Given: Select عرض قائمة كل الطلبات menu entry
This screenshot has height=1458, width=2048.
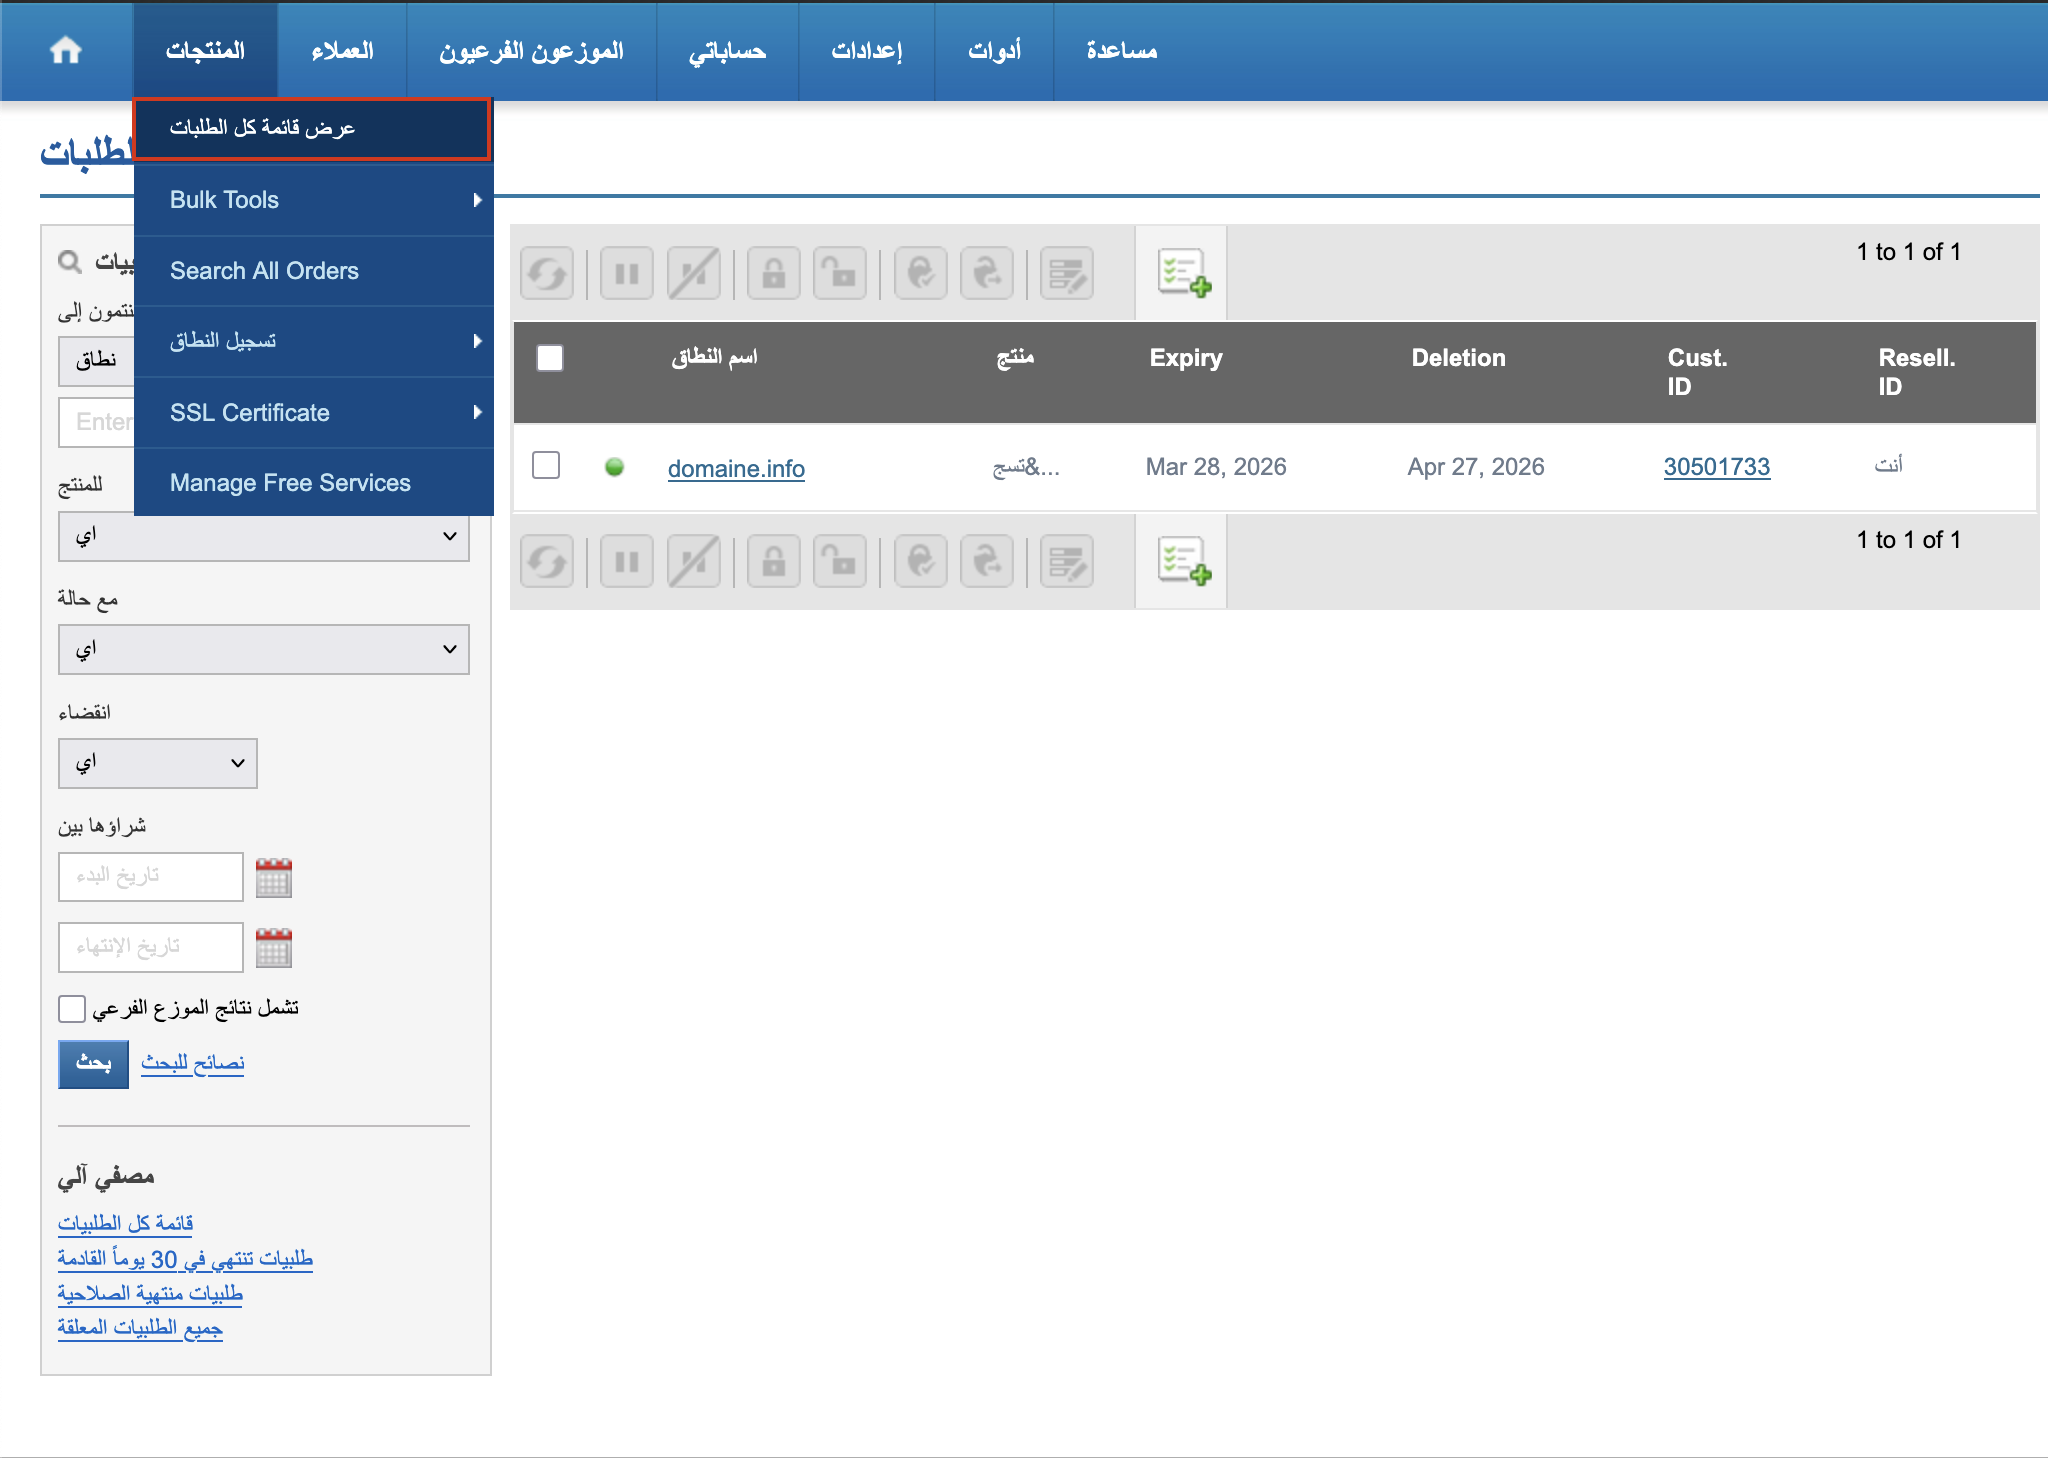Looking at the screenshot, I should (x=311, y=128).
